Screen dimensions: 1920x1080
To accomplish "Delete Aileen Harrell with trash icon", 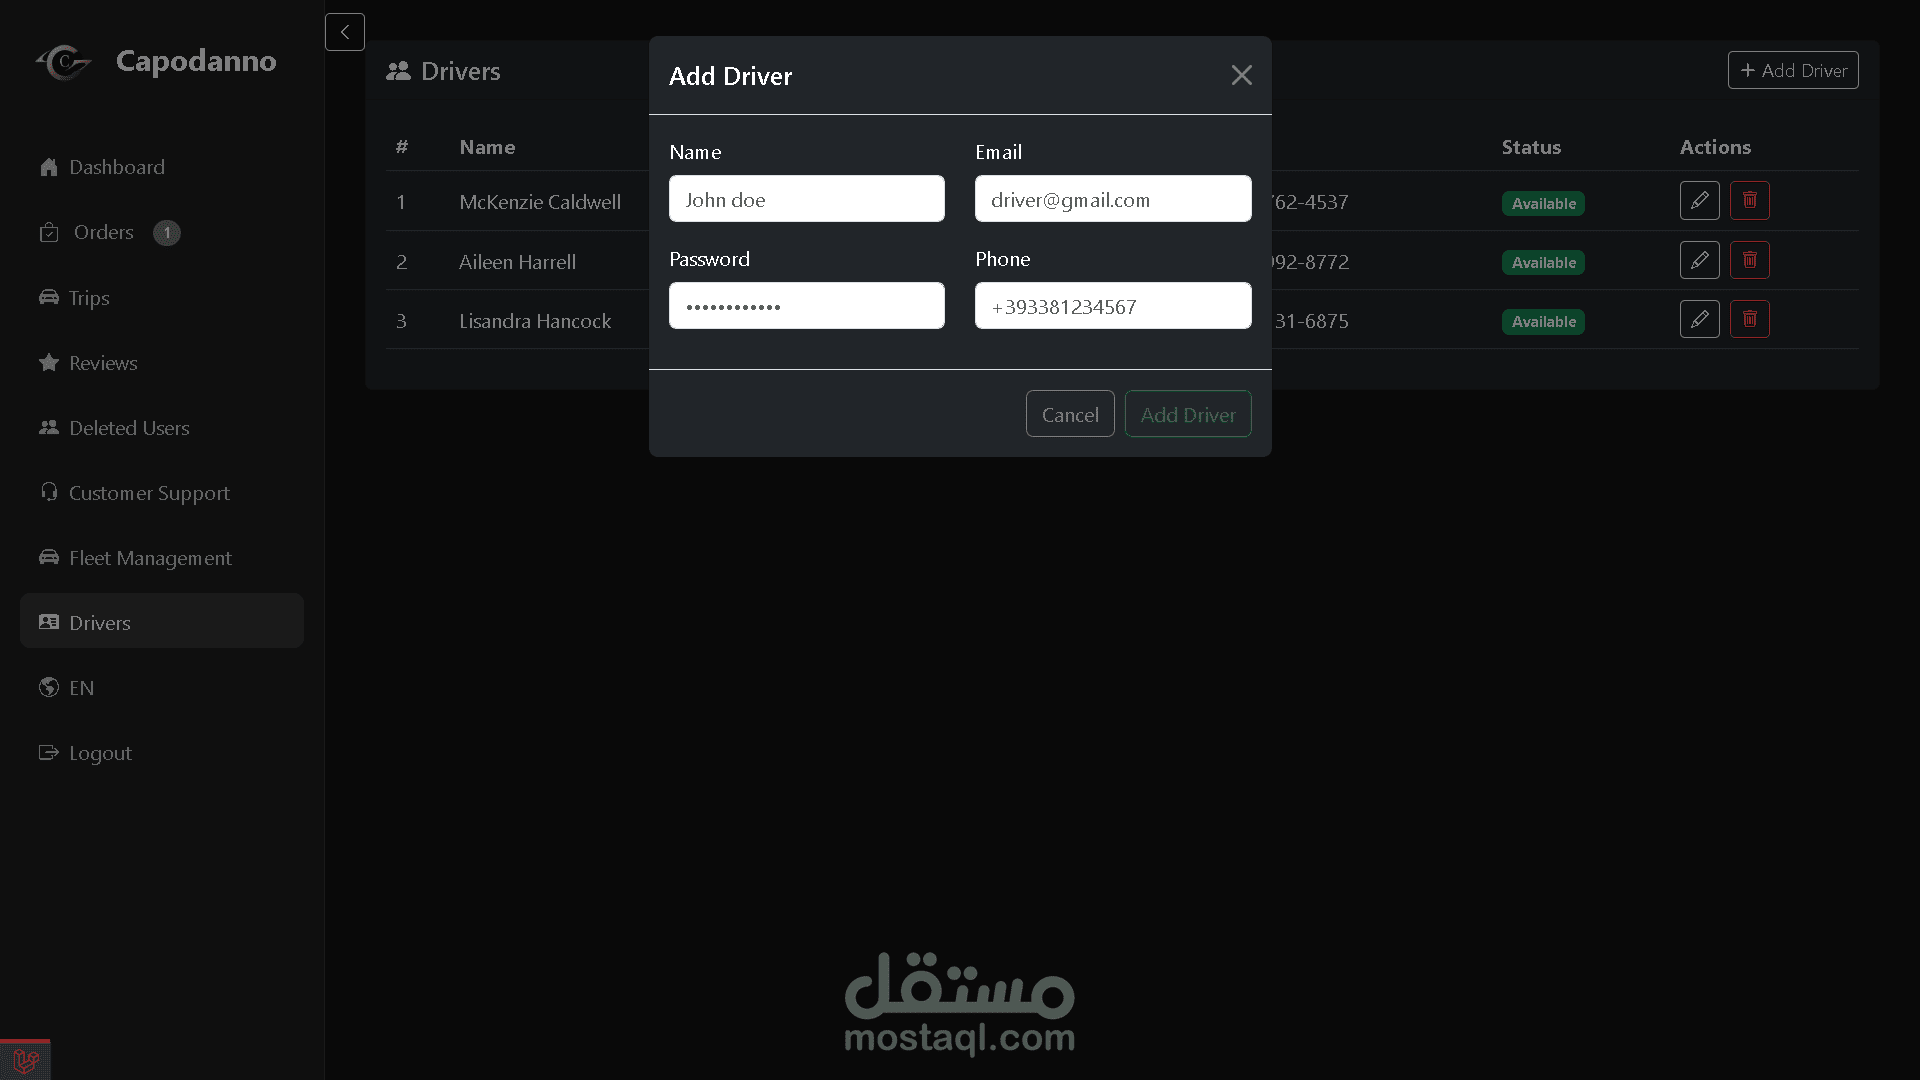I will coord(1749,260).
